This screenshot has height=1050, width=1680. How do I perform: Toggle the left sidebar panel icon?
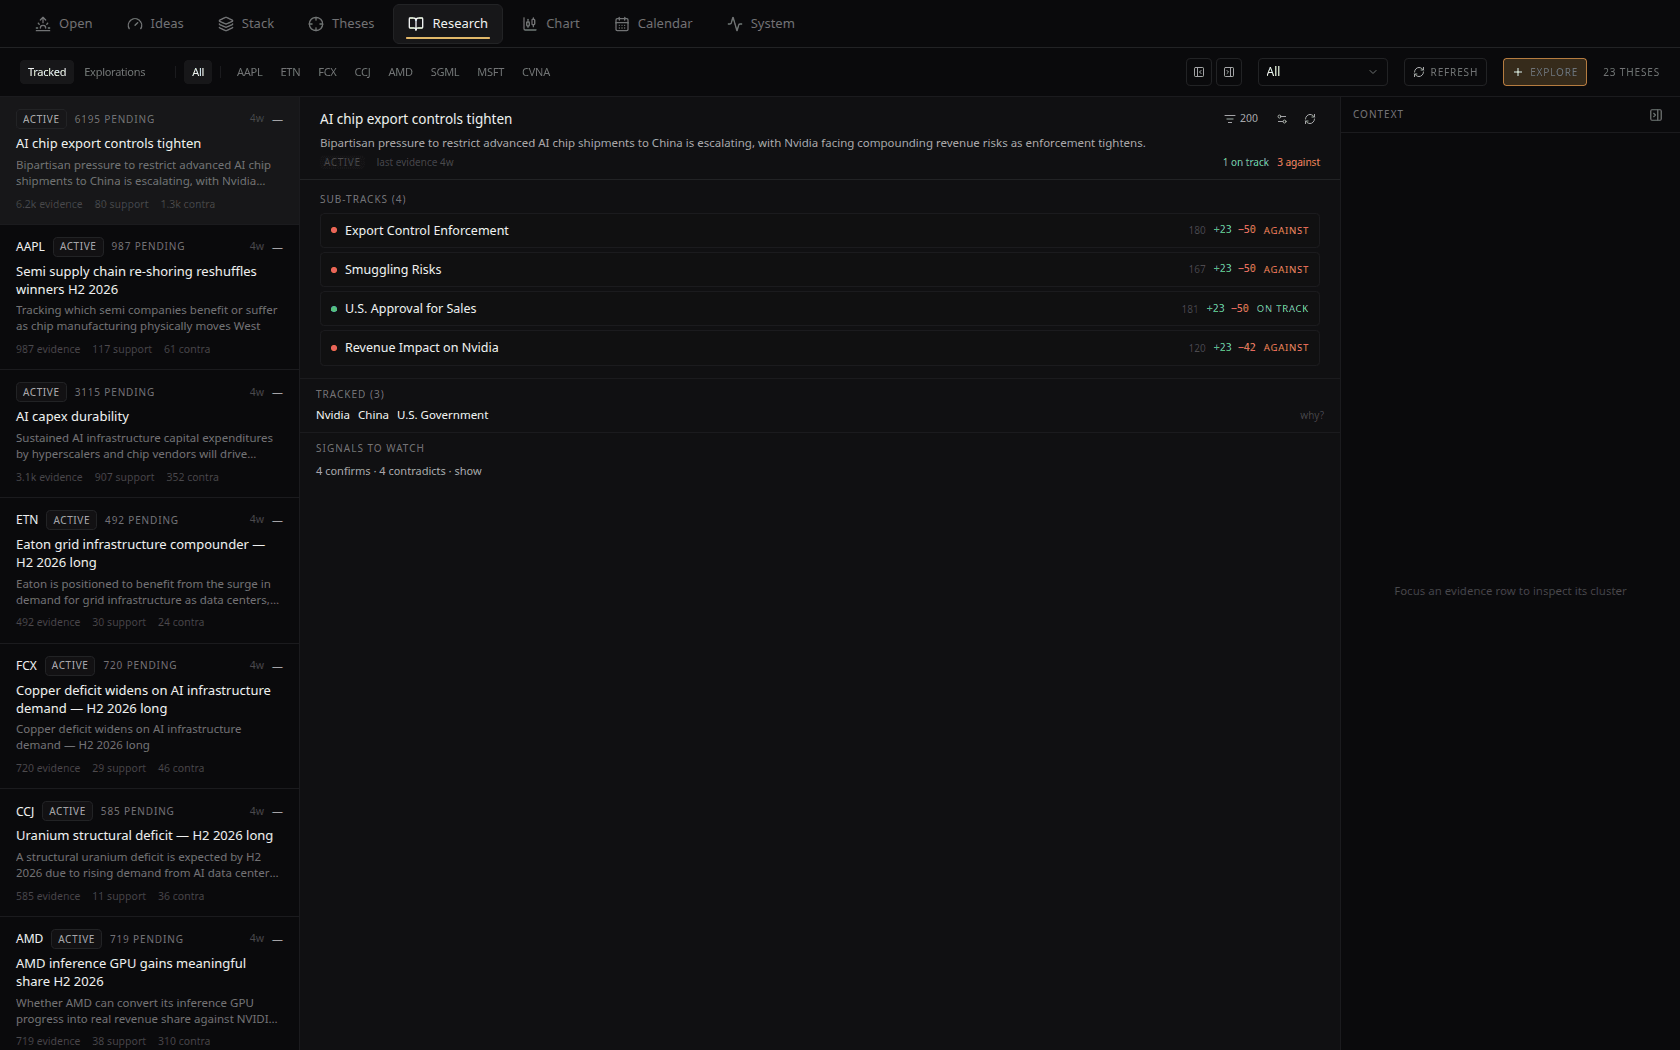pos(1198,72)
